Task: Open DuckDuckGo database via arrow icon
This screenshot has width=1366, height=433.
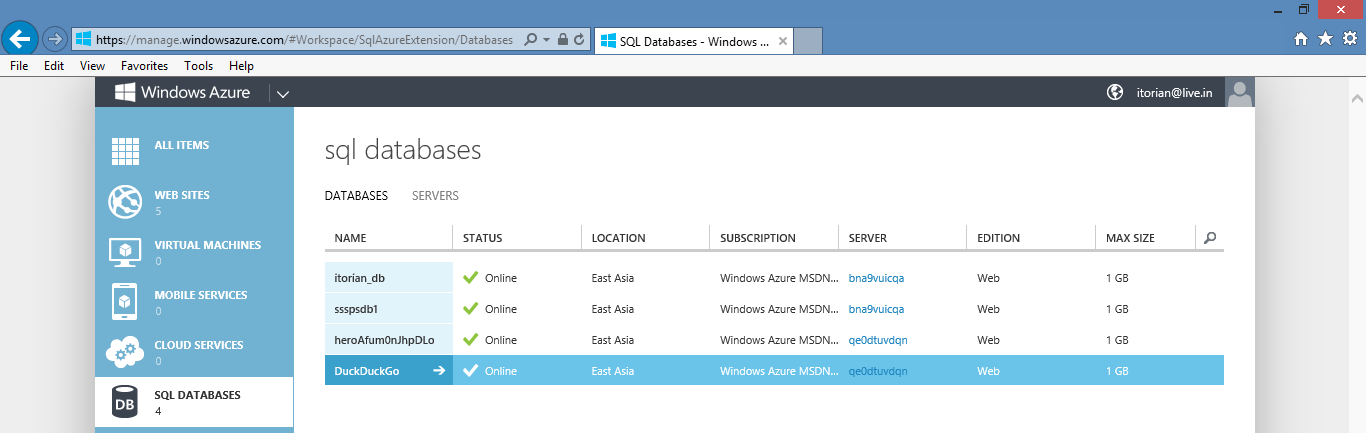Action: click(x=438, y=371)
